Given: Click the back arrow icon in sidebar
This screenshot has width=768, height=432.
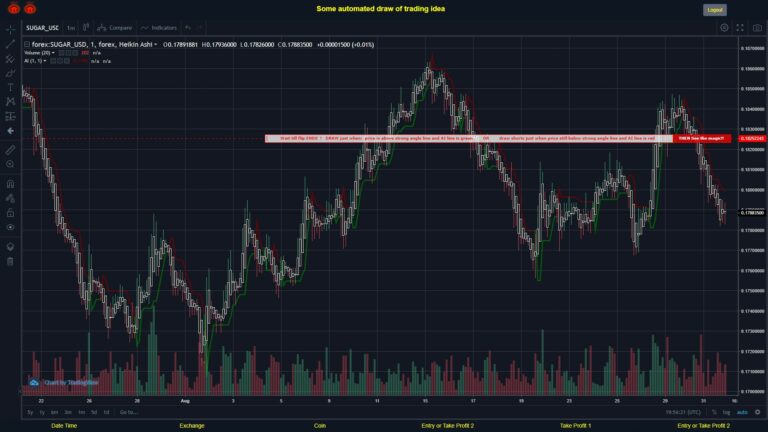Looking at the screenshot, I should pos(10,131).
